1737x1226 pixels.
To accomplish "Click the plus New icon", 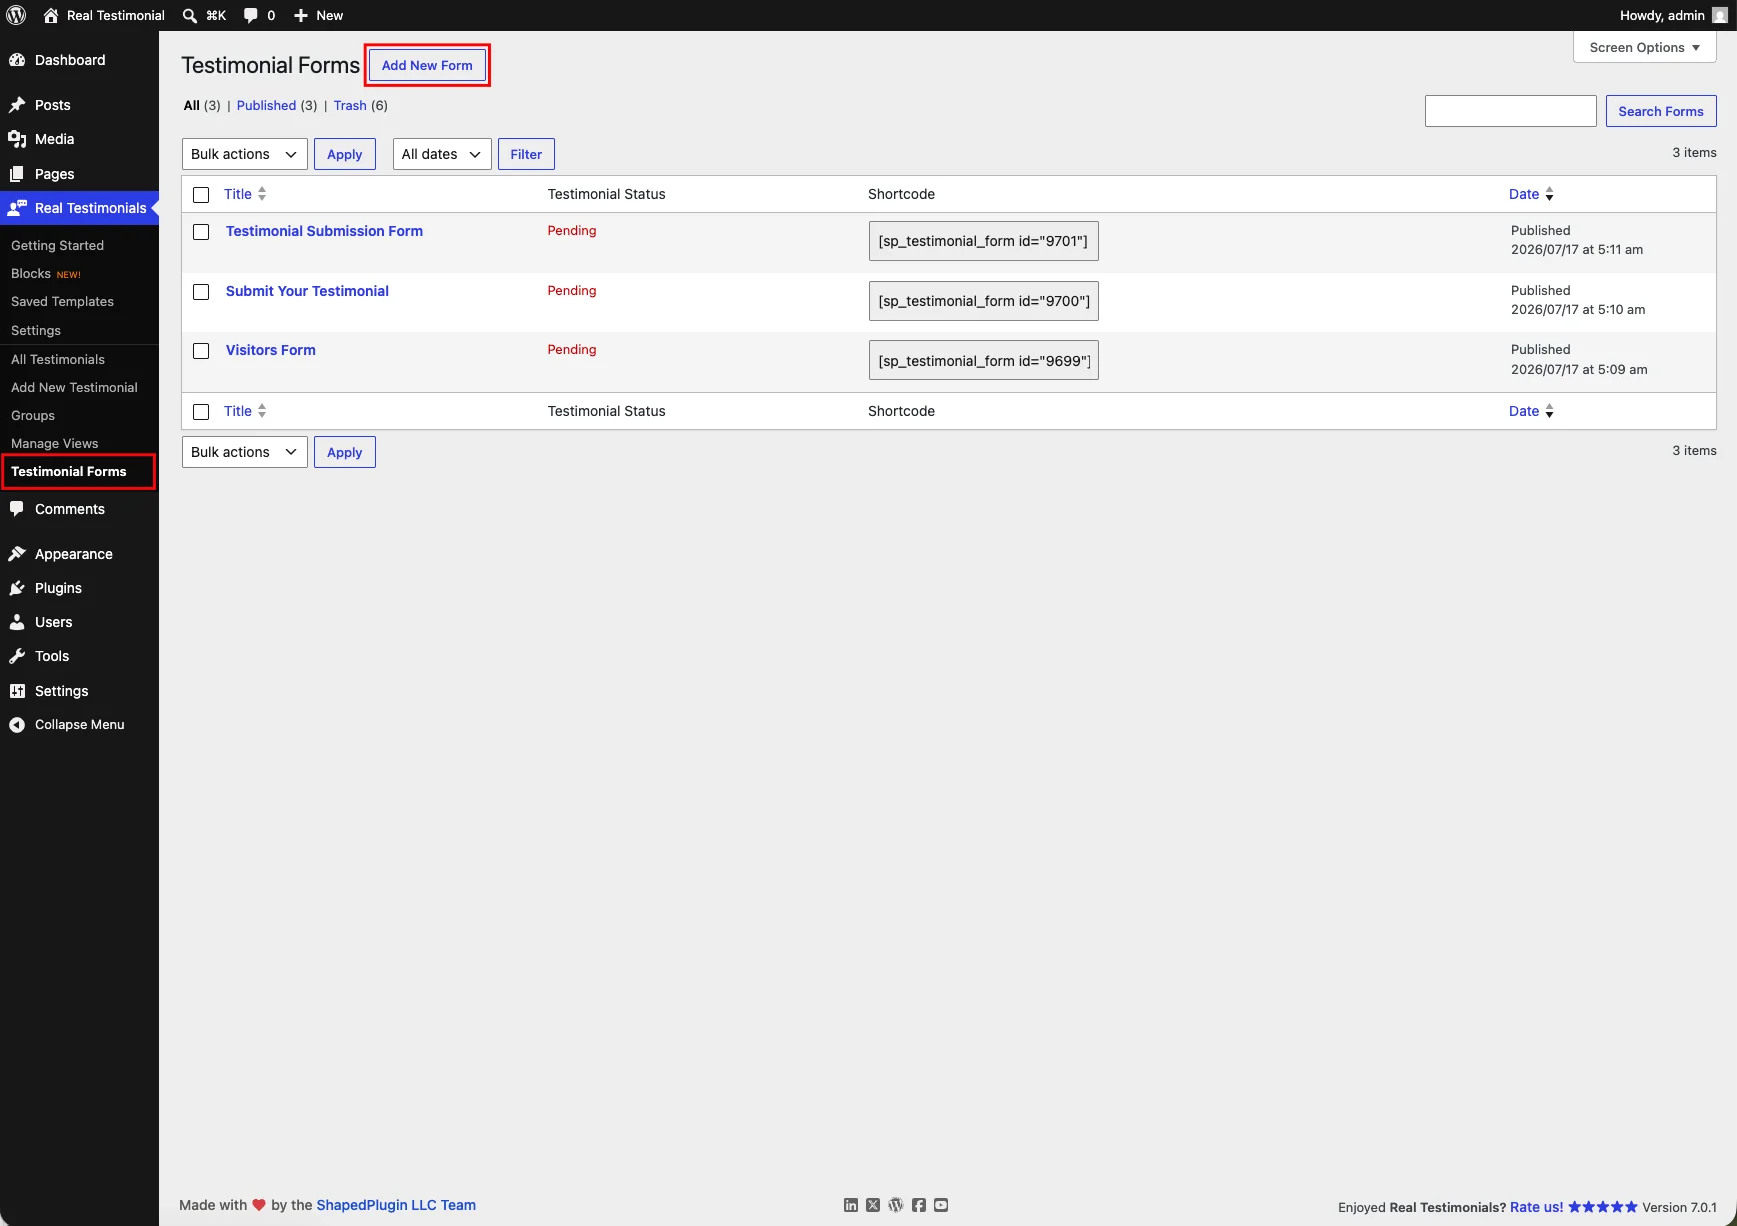I will (300, 15).
